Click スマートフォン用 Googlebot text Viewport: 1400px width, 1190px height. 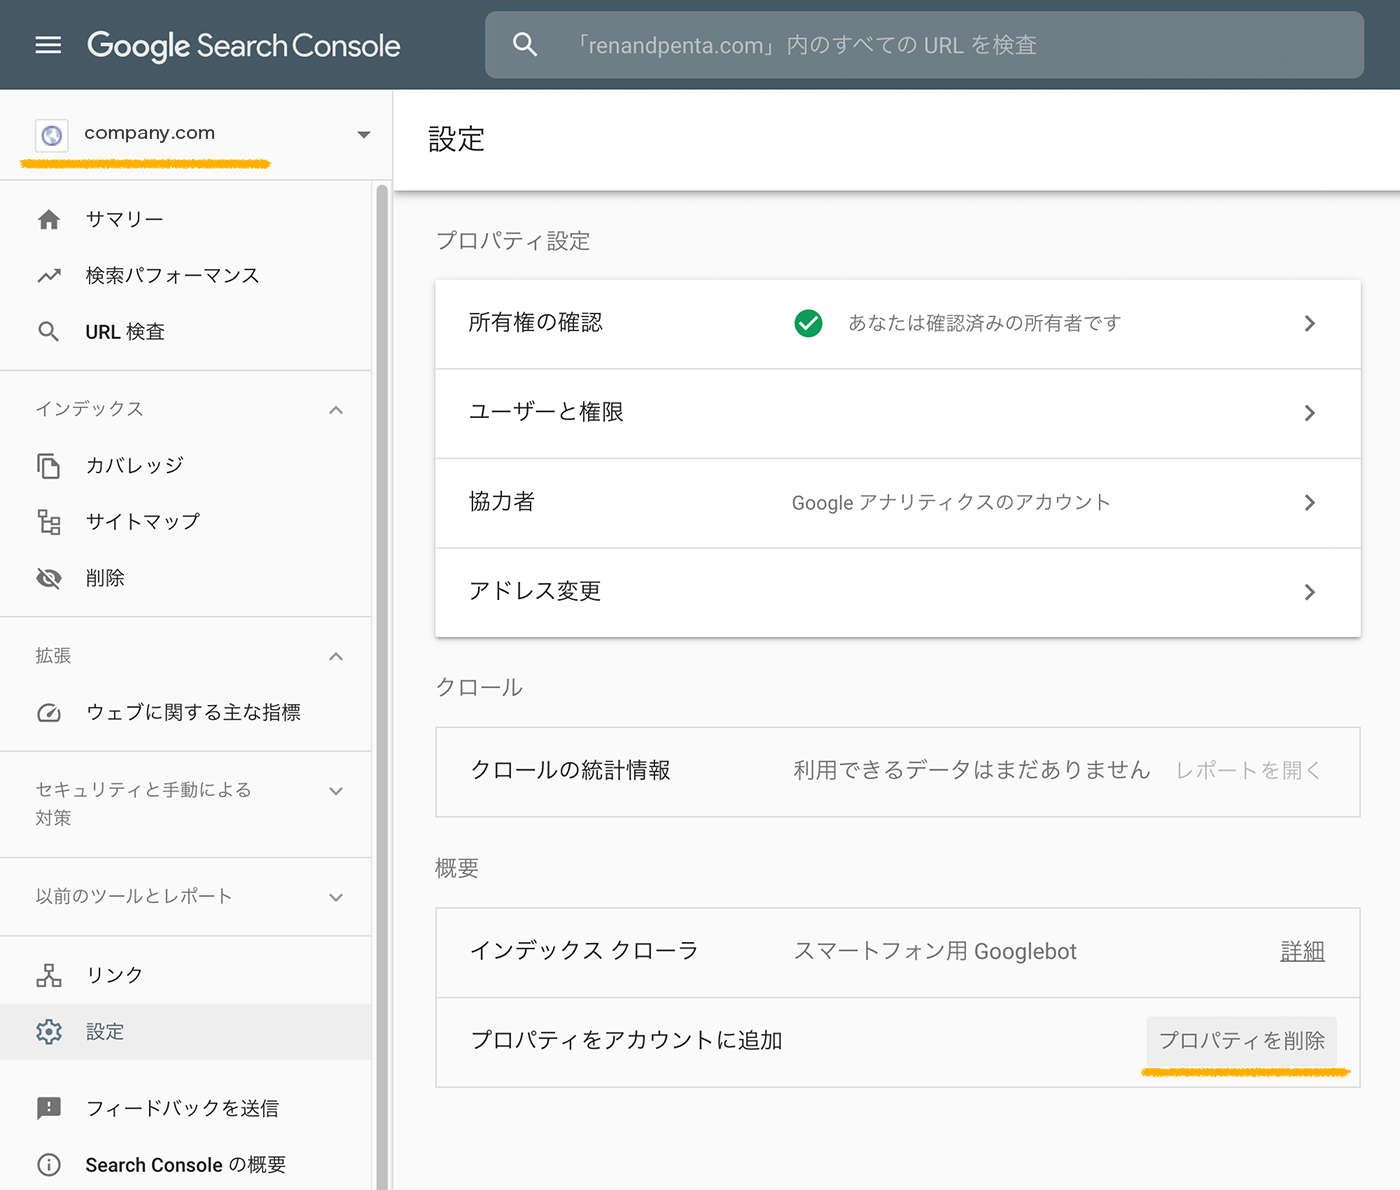point(935,951)
